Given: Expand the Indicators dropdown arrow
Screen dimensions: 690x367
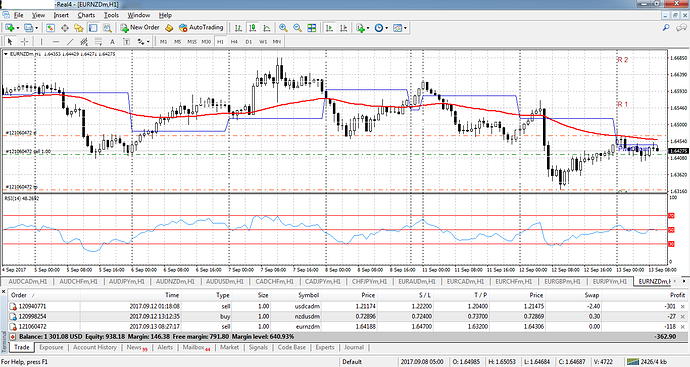Looking at the screenshot, I should [x=368, y=28].
